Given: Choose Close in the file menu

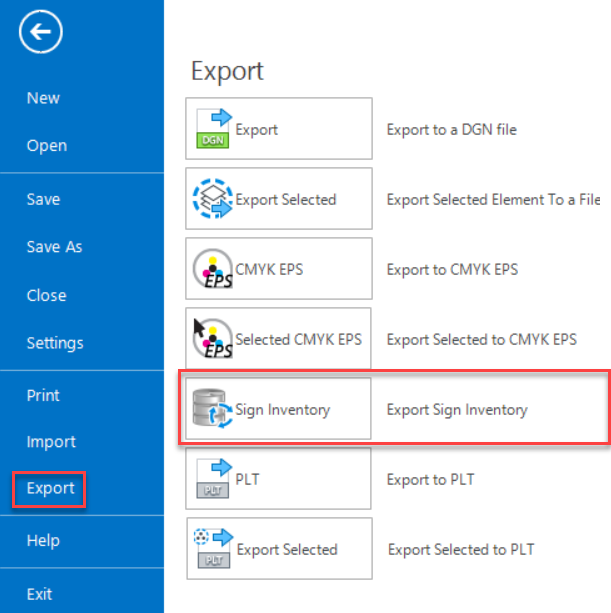Looking at the screenshot, I should [47, 296].
